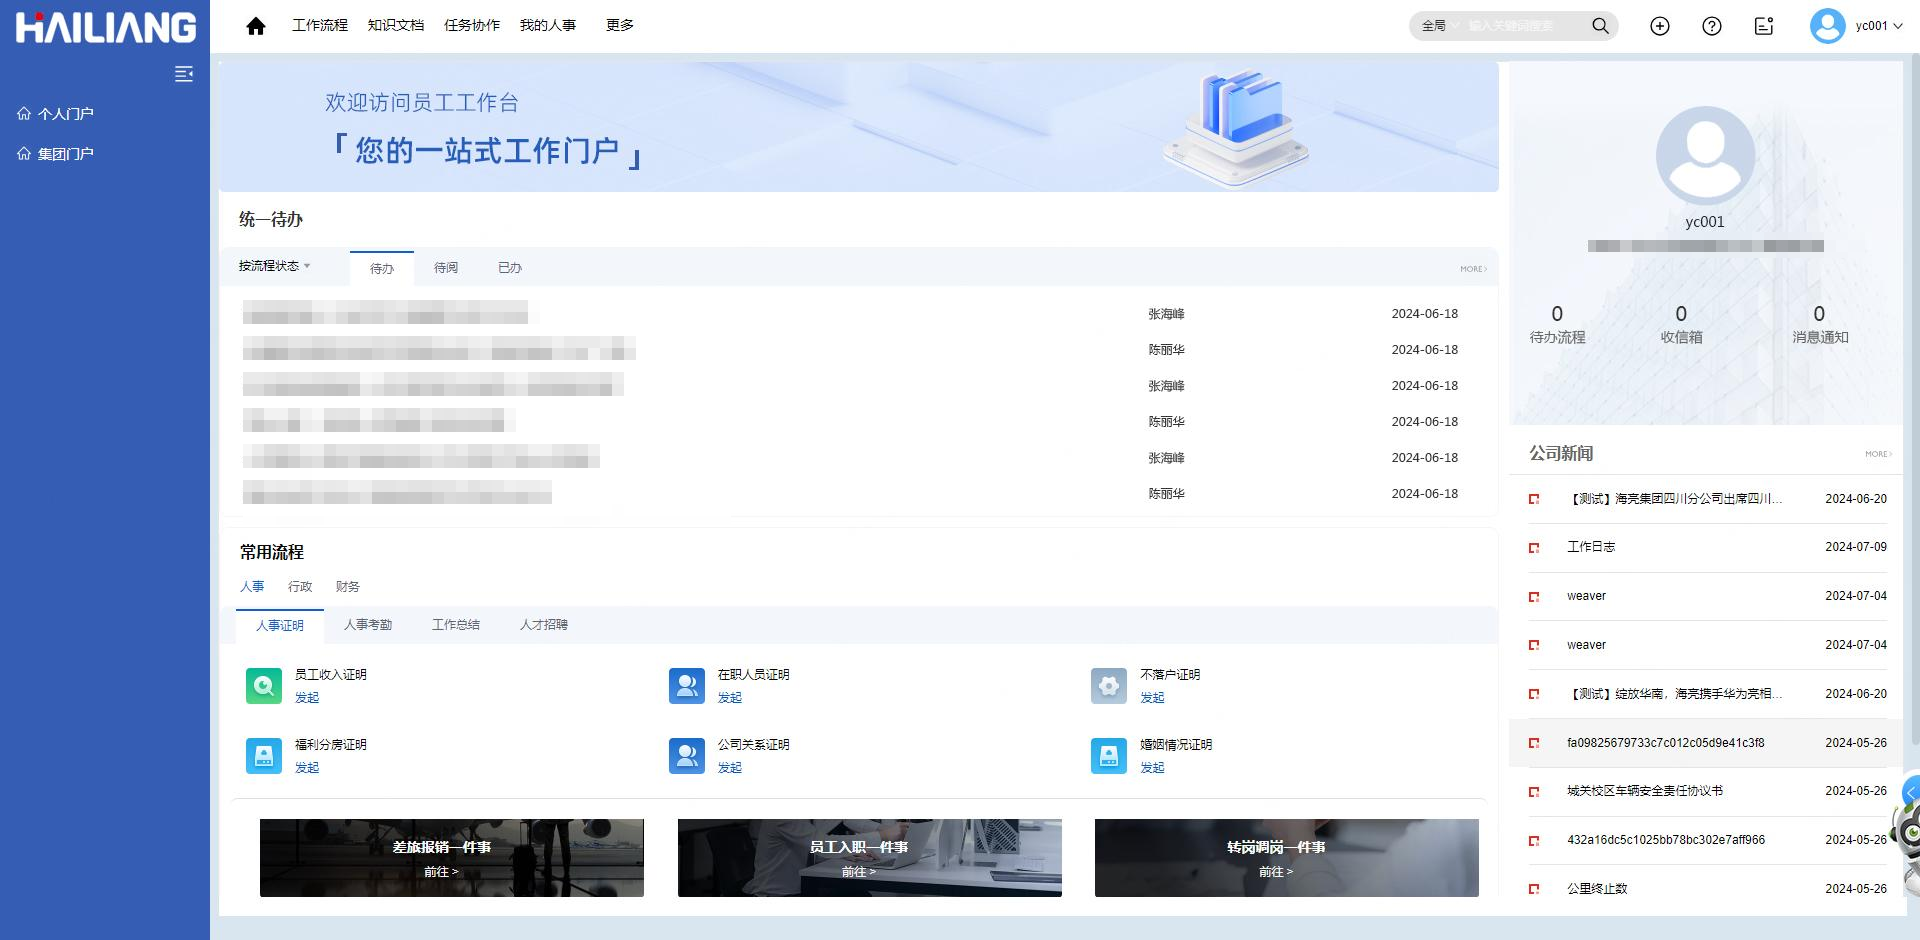Image resolution: width=1920 pixels, height=940 pixels.
Task: Click the blue floating arrow button at right edge
Action: pyautogui.click(x=1911, y=792)
